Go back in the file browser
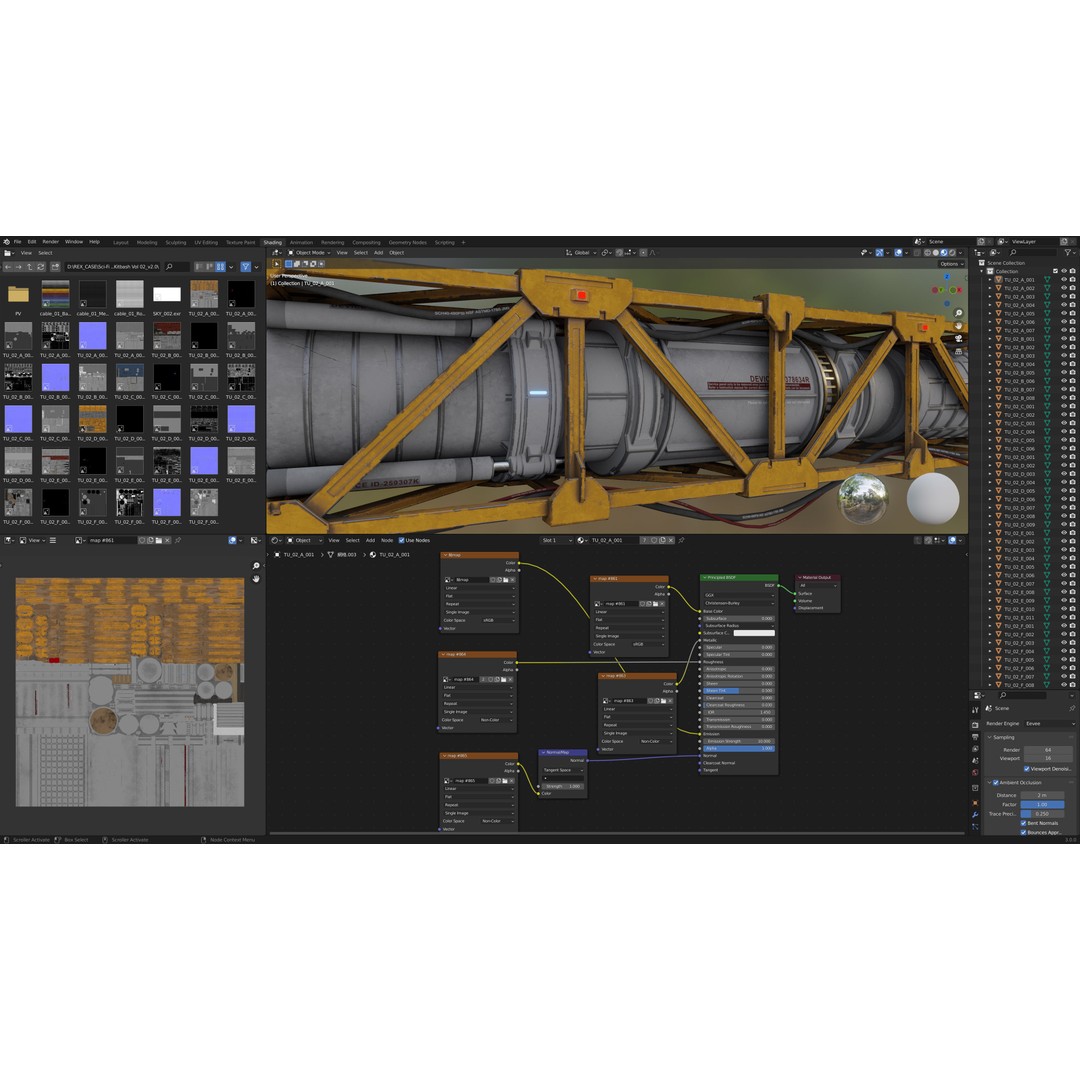Viewport: 1080px width, 1080px height. (8, 267)
